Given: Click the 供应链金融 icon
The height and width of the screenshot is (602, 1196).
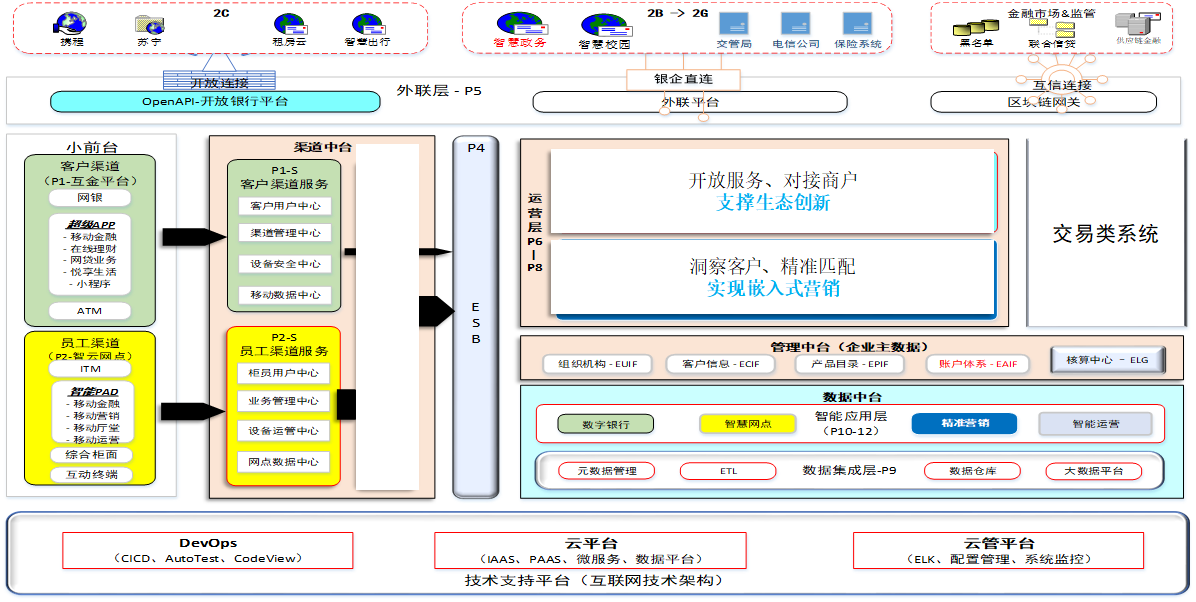Looking at the screenshot, I should point(1138,25).
